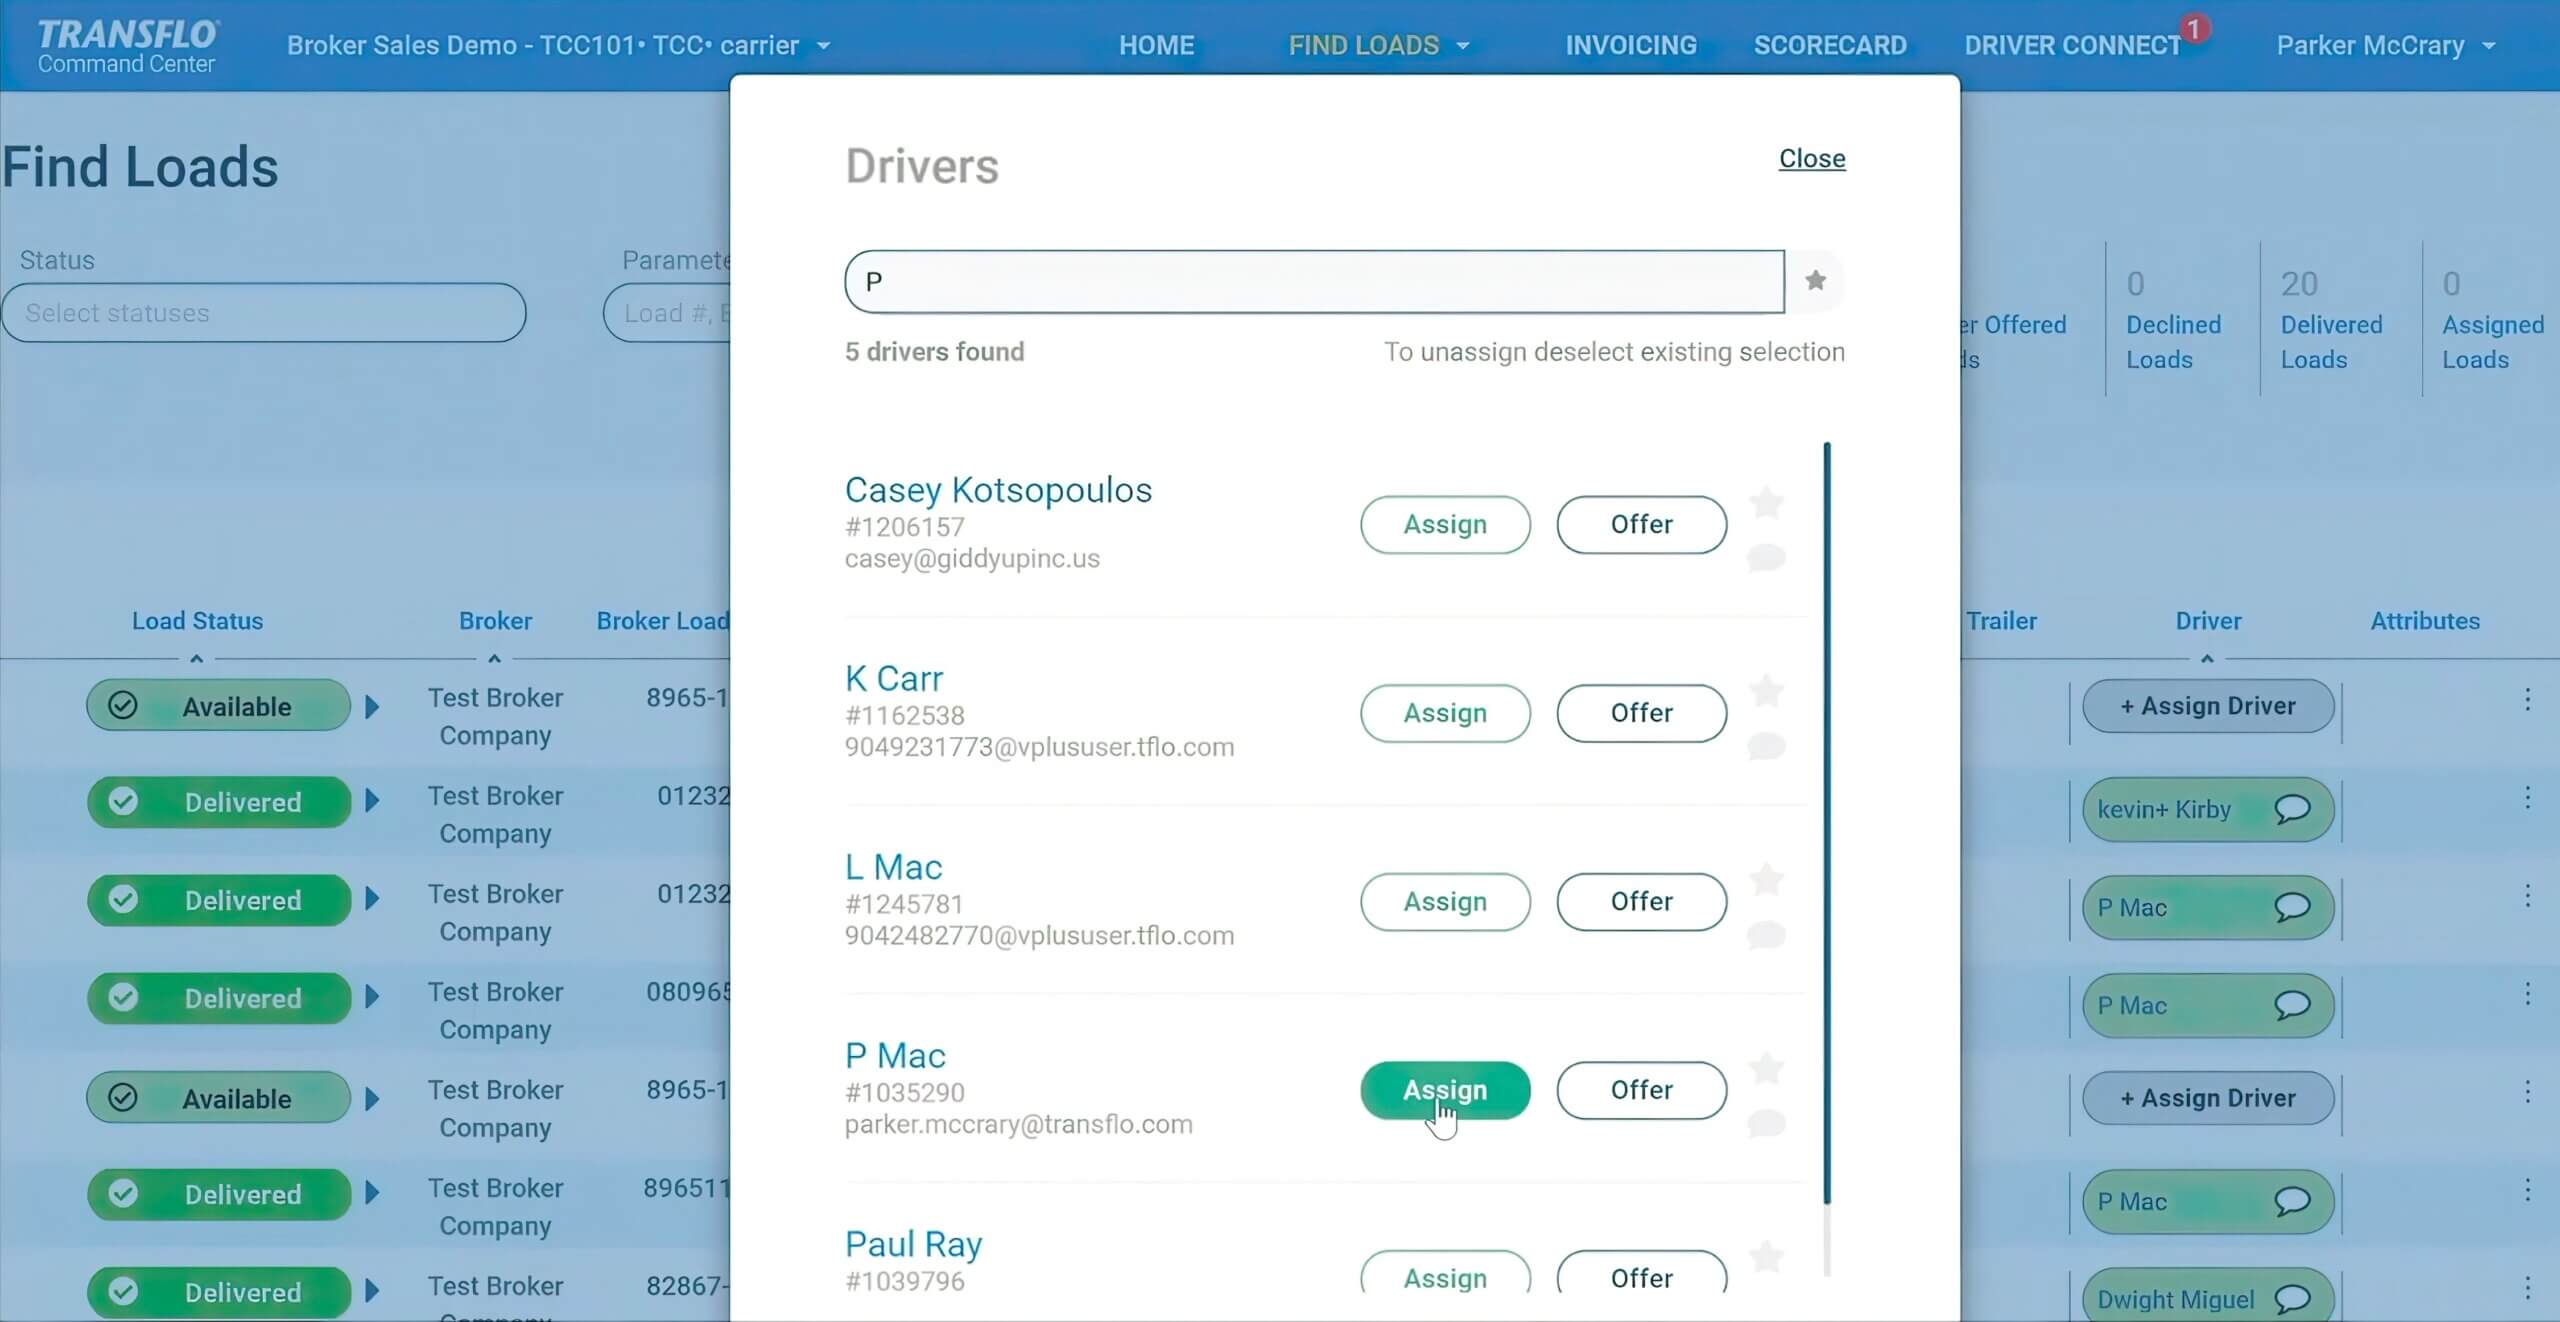The width and height of the screenshot is (2560, 1322).
Task: Open chat bubble for P Mac driver
Action: 1766,1124
